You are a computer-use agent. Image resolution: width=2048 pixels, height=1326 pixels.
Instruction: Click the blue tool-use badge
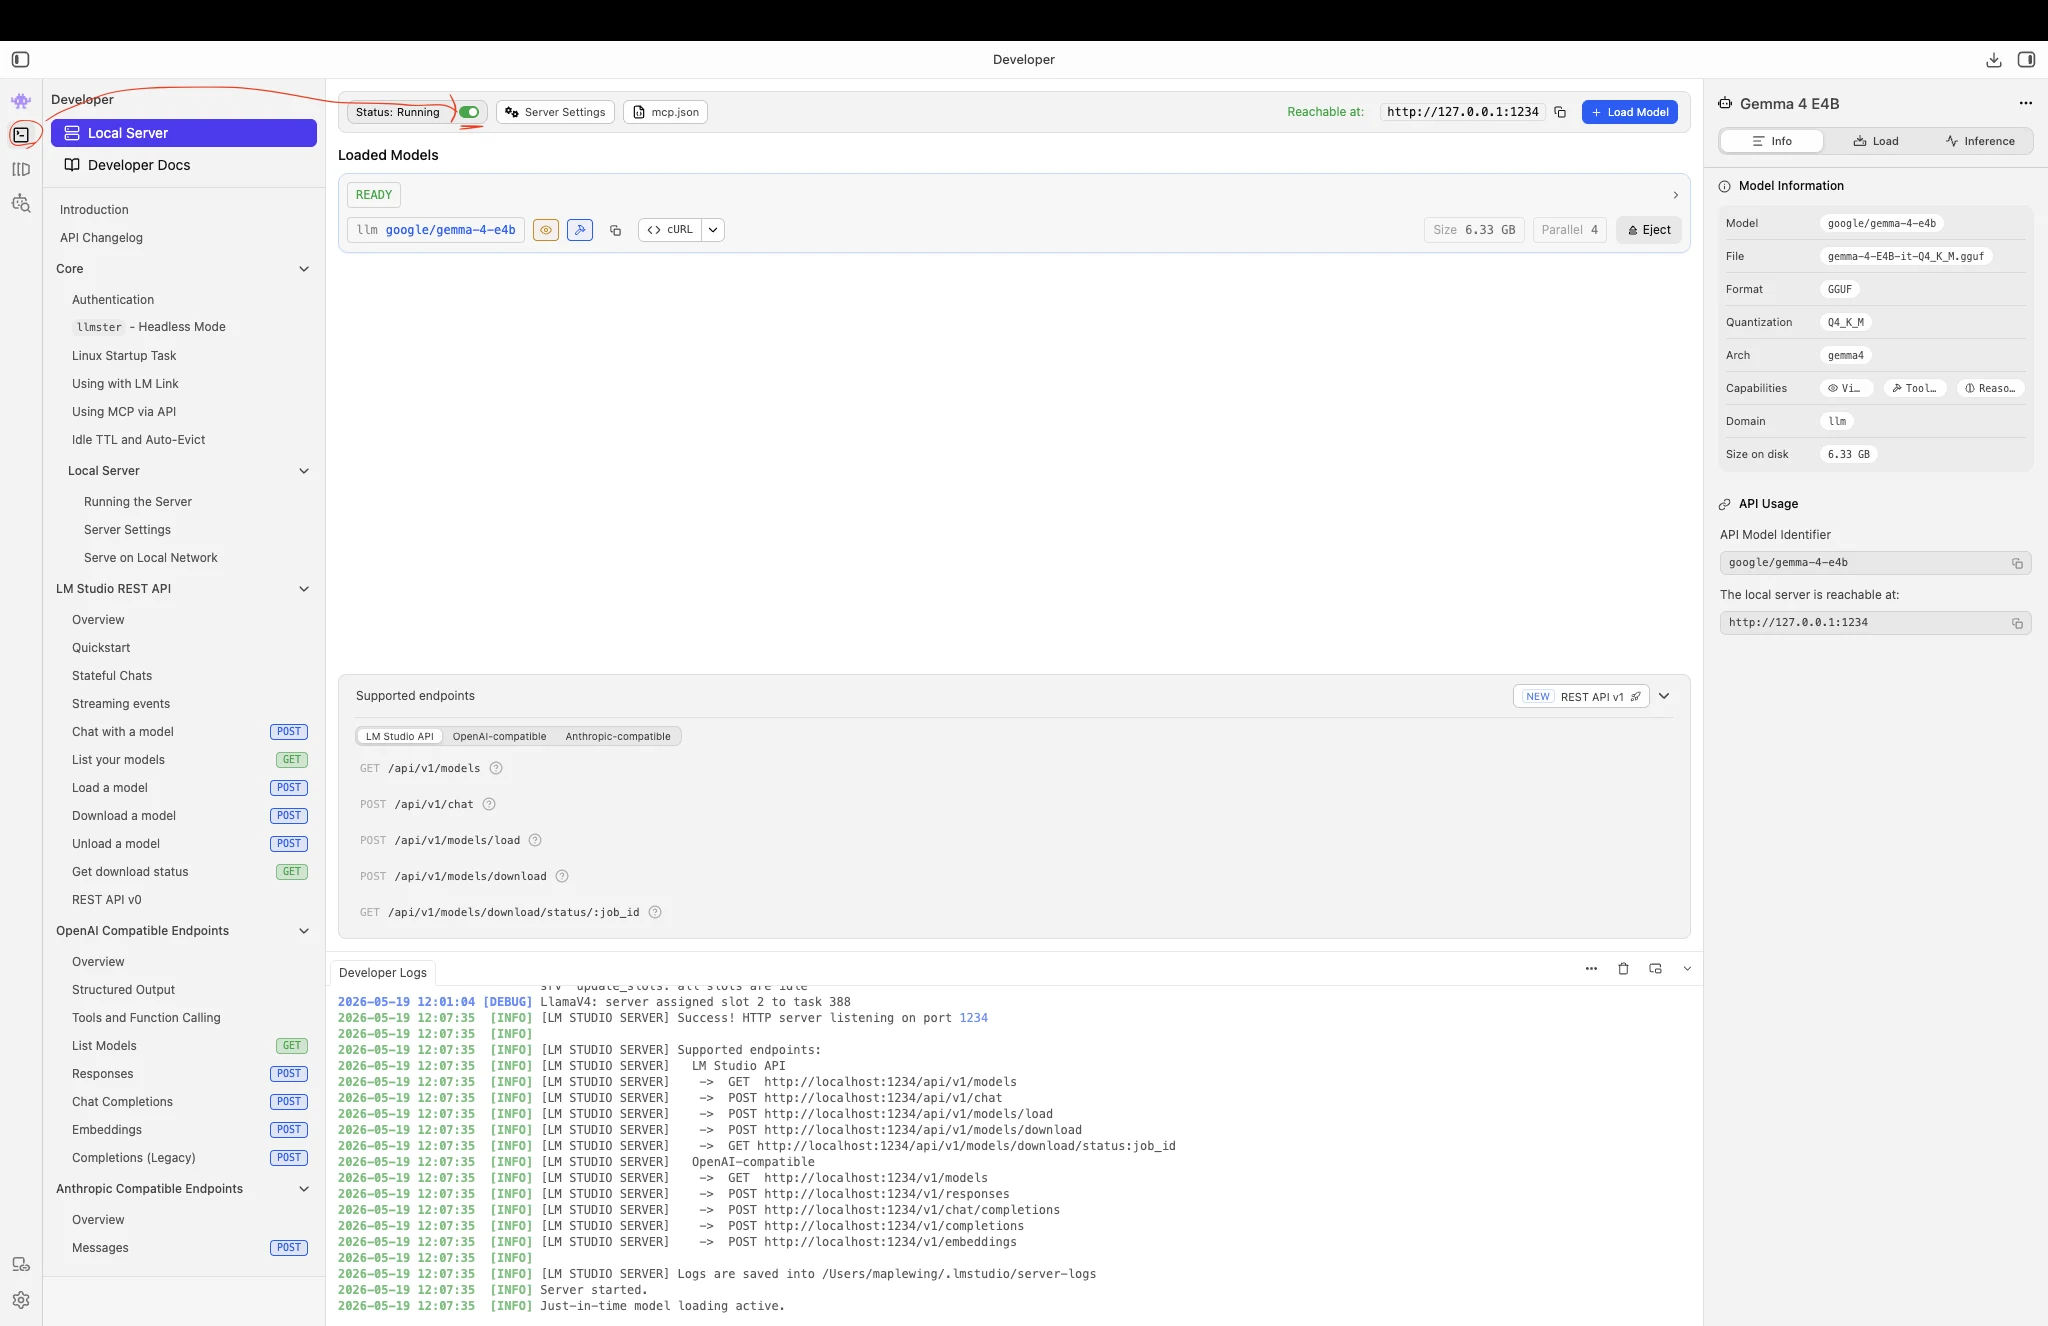(x=580, y=230)
